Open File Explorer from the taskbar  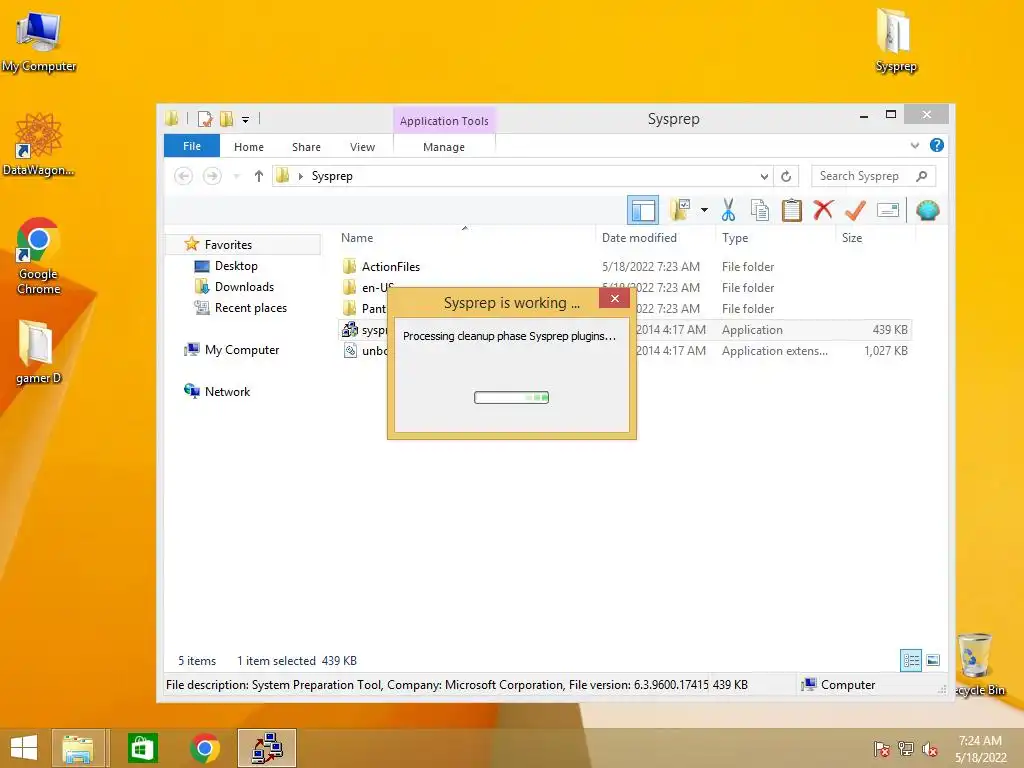(x=78, y=748)
